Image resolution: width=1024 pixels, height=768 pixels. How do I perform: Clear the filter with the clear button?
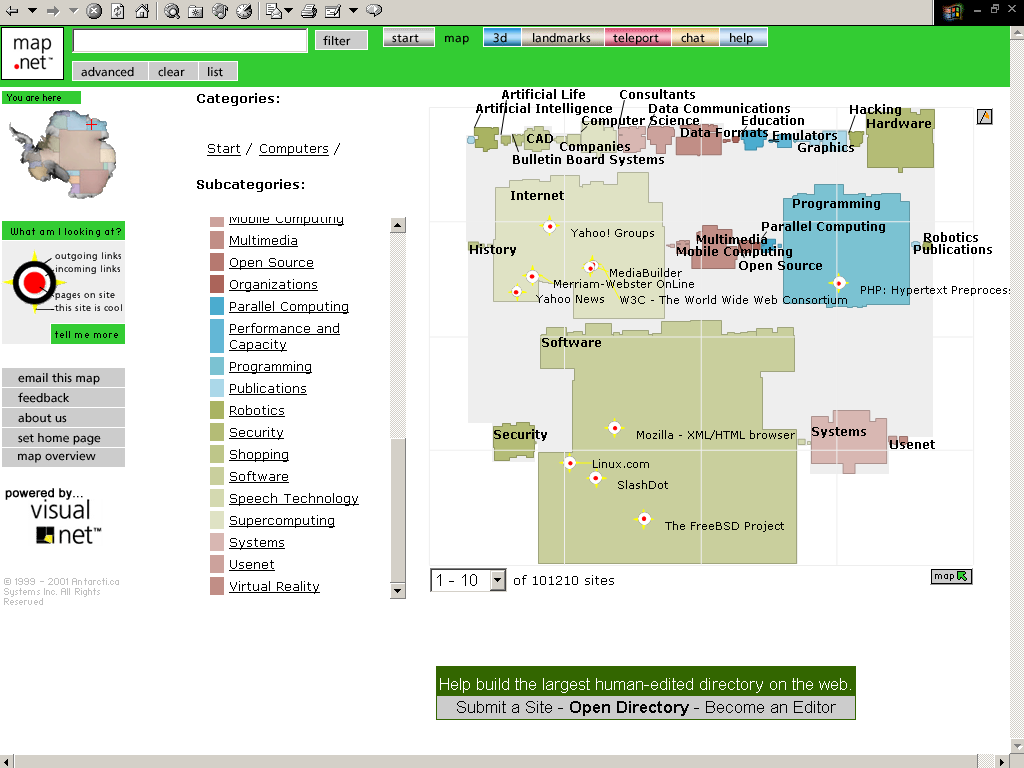coord(171,71)
